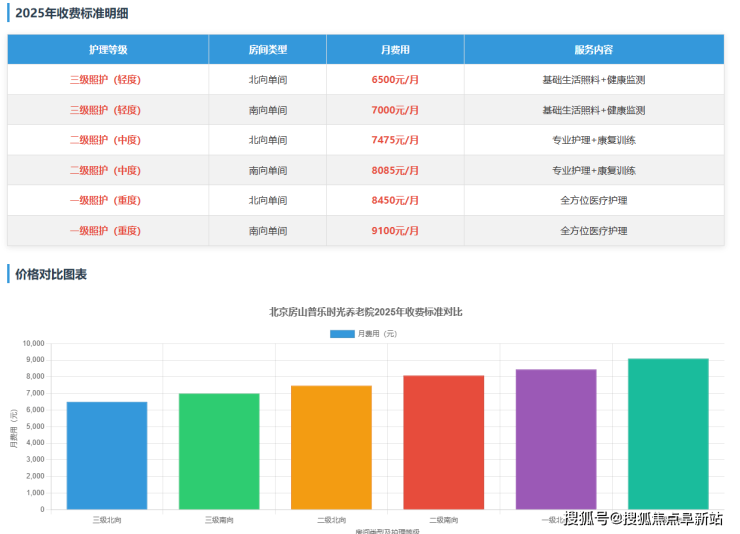Click the chart title 北京房山普乐时光养老院2025年收费标准对比
Screen dimensions: 740x534
(366, 311)
